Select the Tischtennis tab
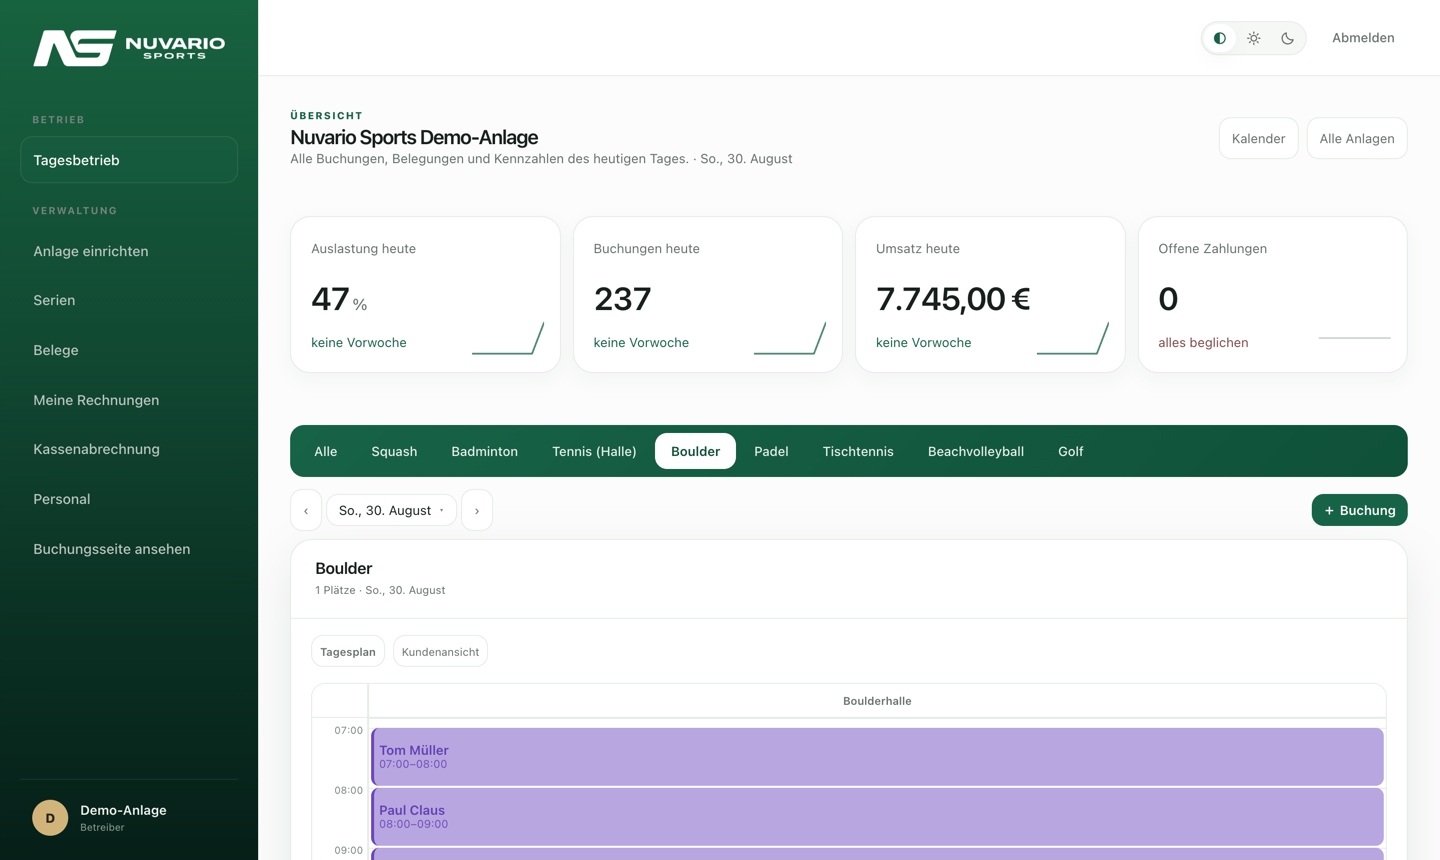Image resolution: width=1440 pixels, height=860 pixels. (x=858, y=451)
